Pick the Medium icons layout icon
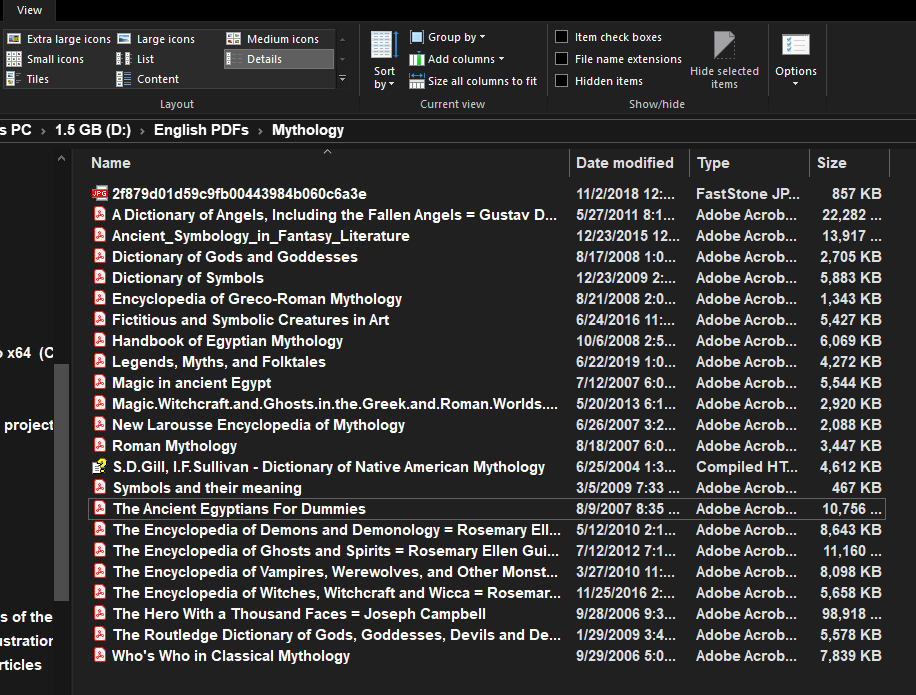The height and width of the screenshot is (695, 916). pyautogui.click(x=233, y=39)
